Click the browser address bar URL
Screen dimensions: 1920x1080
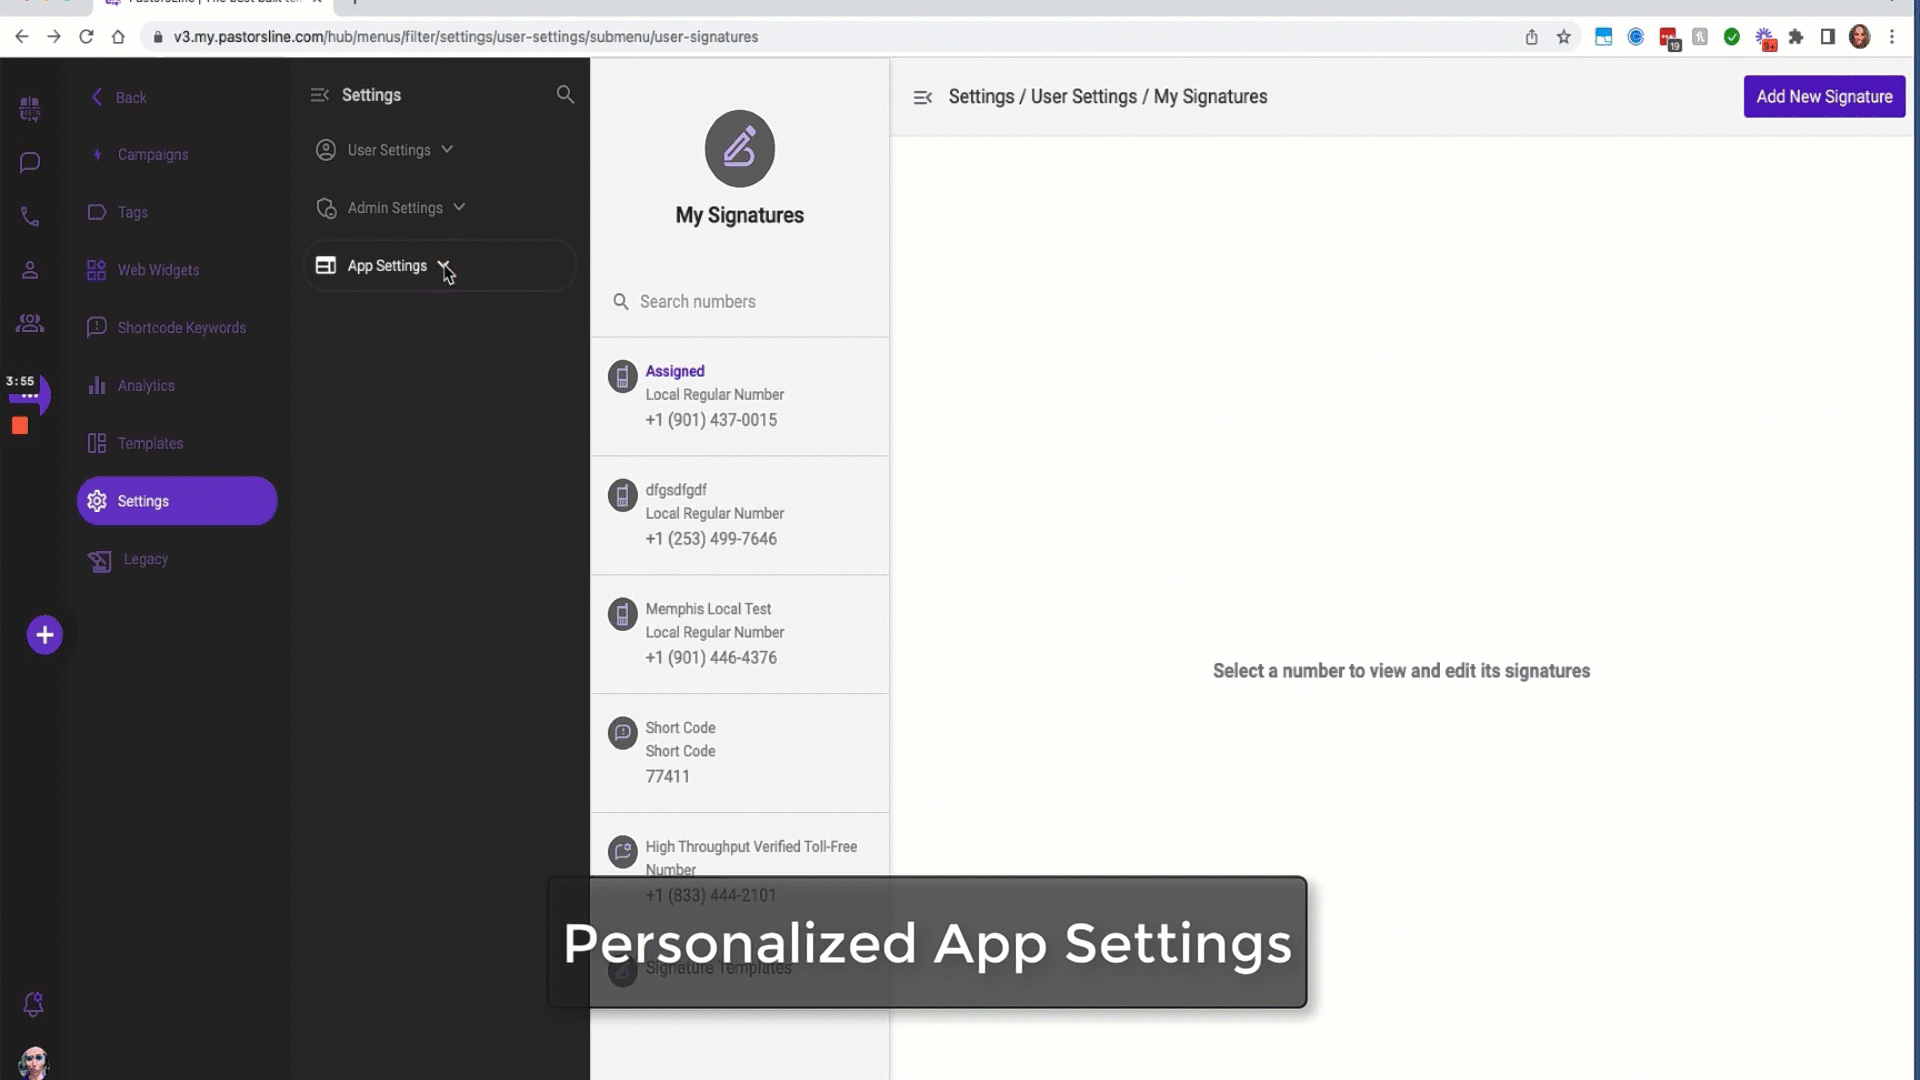click(466, 37)
